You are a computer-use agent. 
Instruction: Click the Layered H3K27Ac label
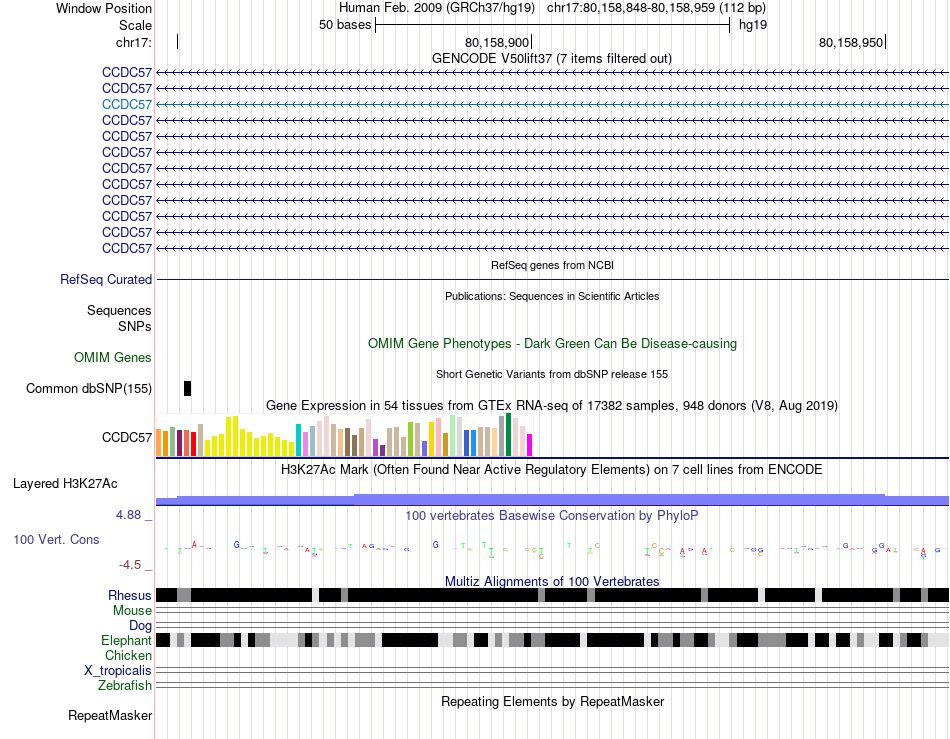[x=65, y=483]
